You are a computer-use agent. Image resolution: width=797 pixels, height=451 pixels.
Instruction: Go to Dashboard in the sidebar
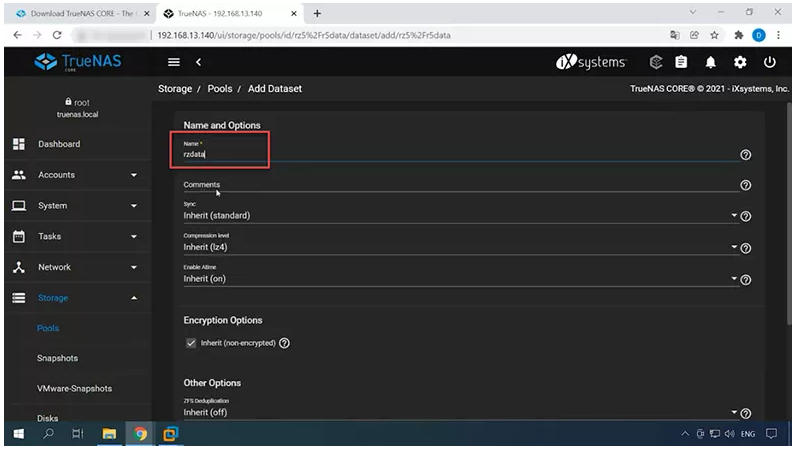[76, 144]
